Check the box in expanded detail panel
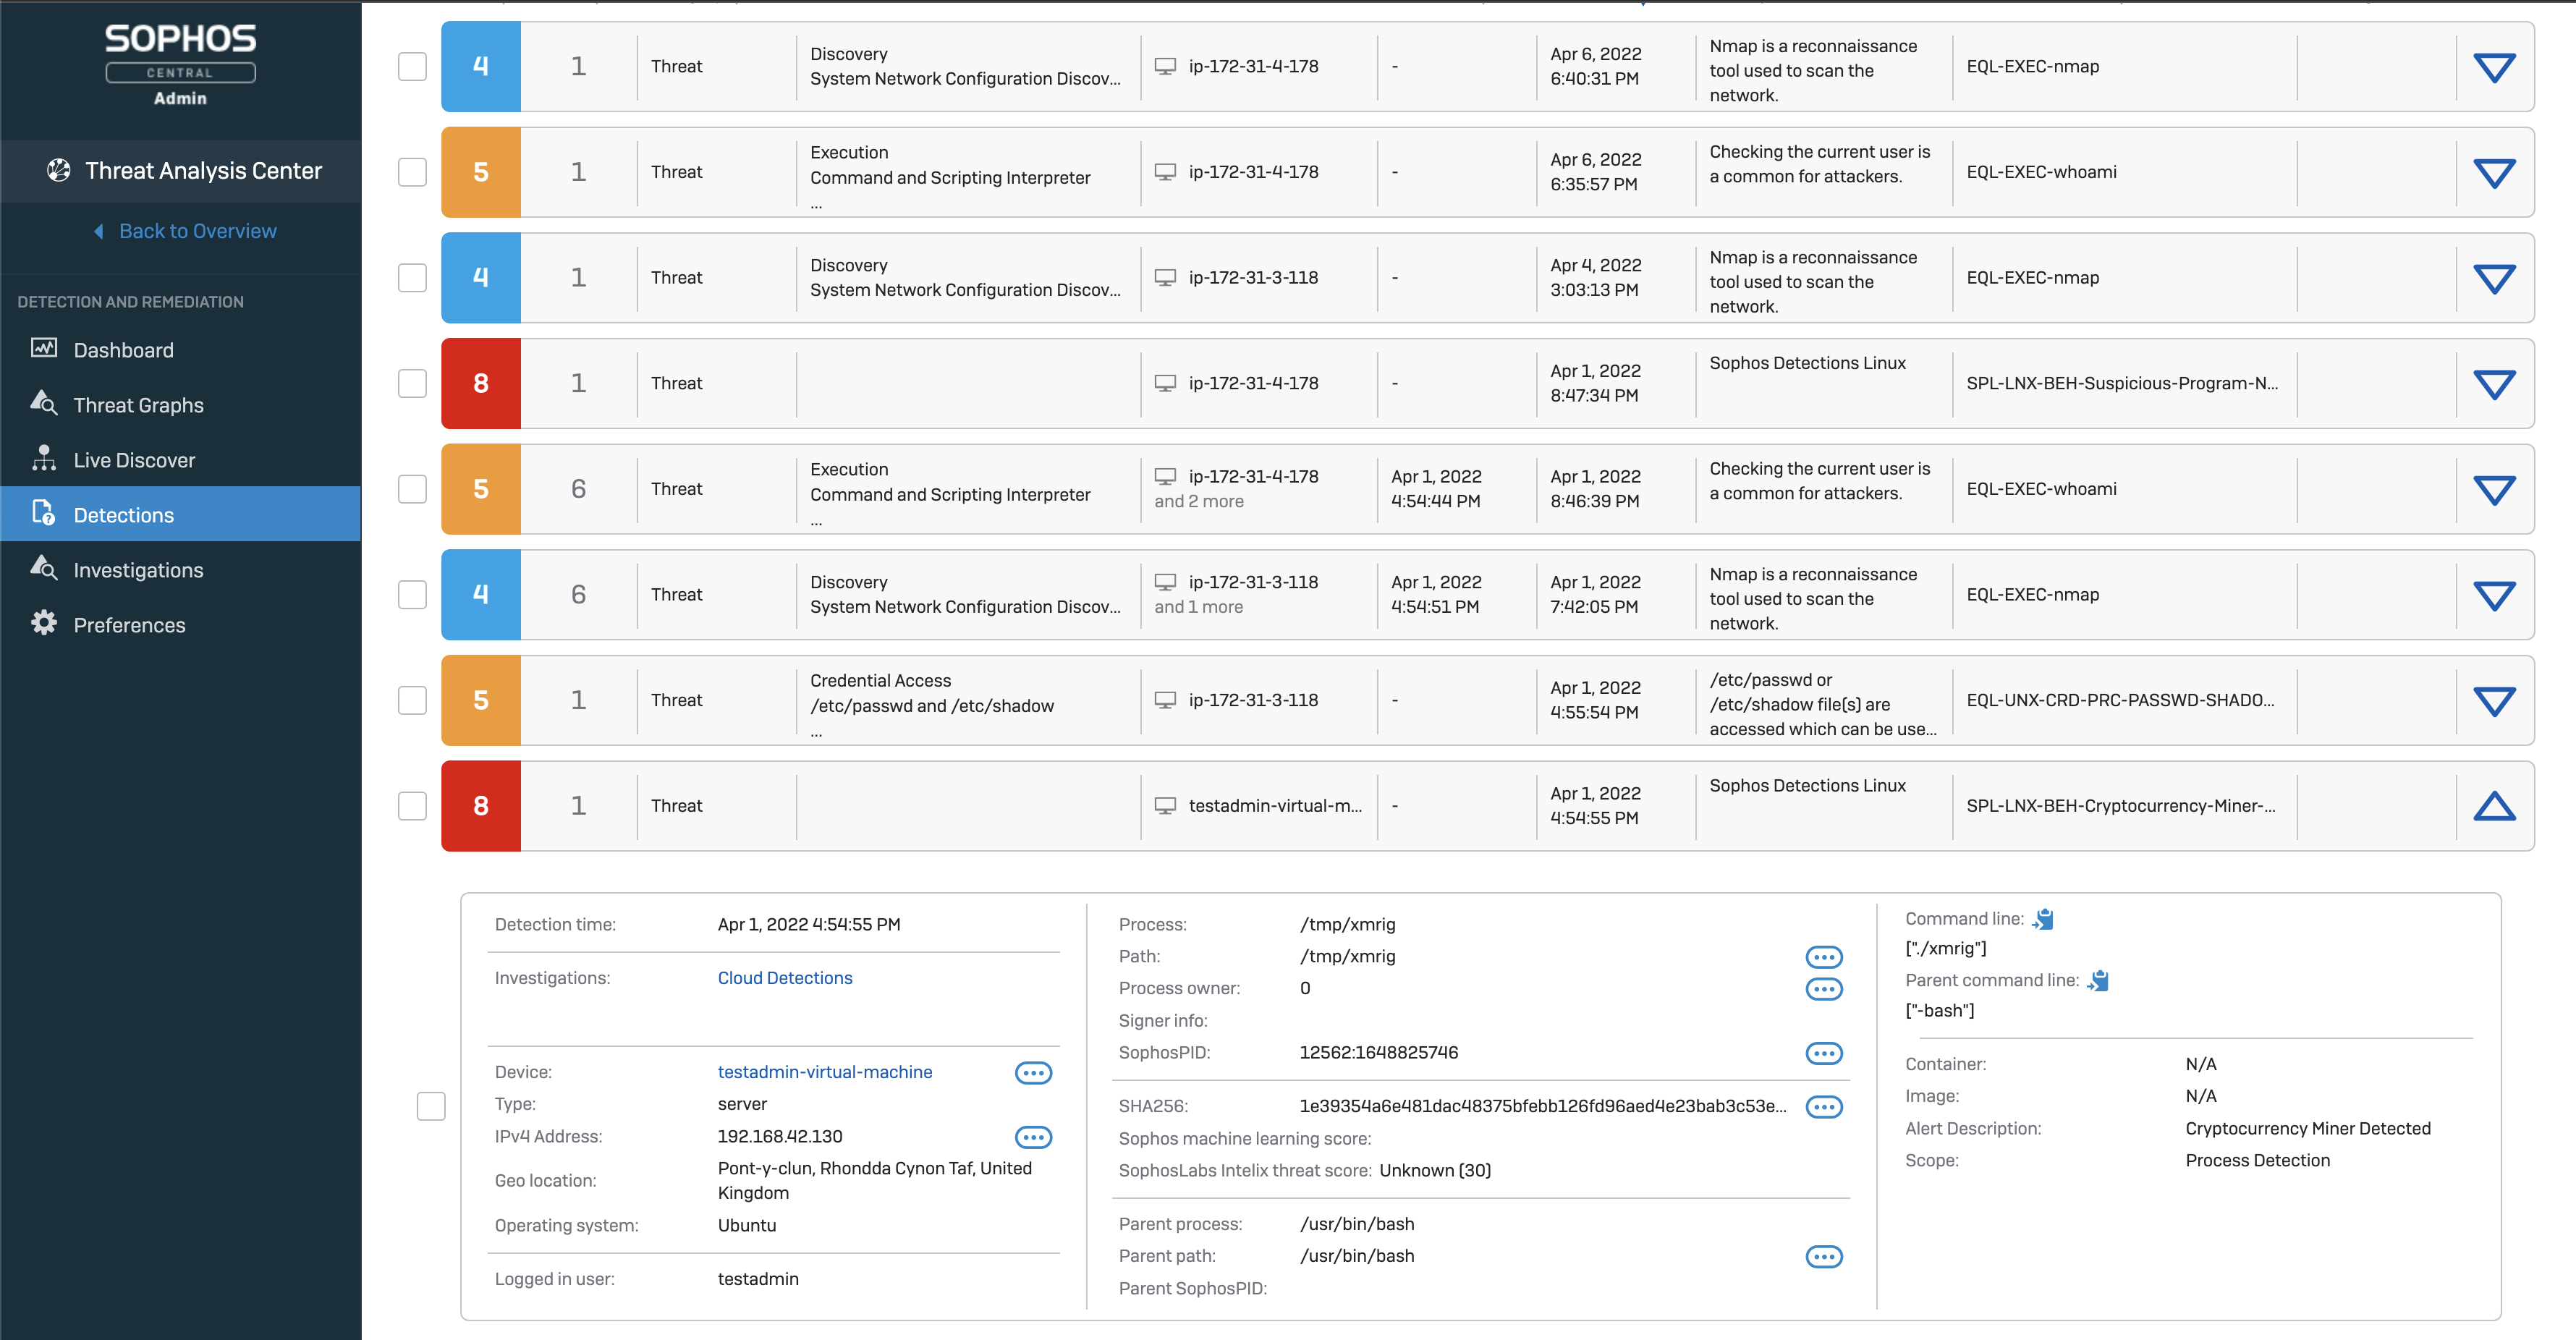Screen dimensions: 2576x1340 click(431, 1106)
